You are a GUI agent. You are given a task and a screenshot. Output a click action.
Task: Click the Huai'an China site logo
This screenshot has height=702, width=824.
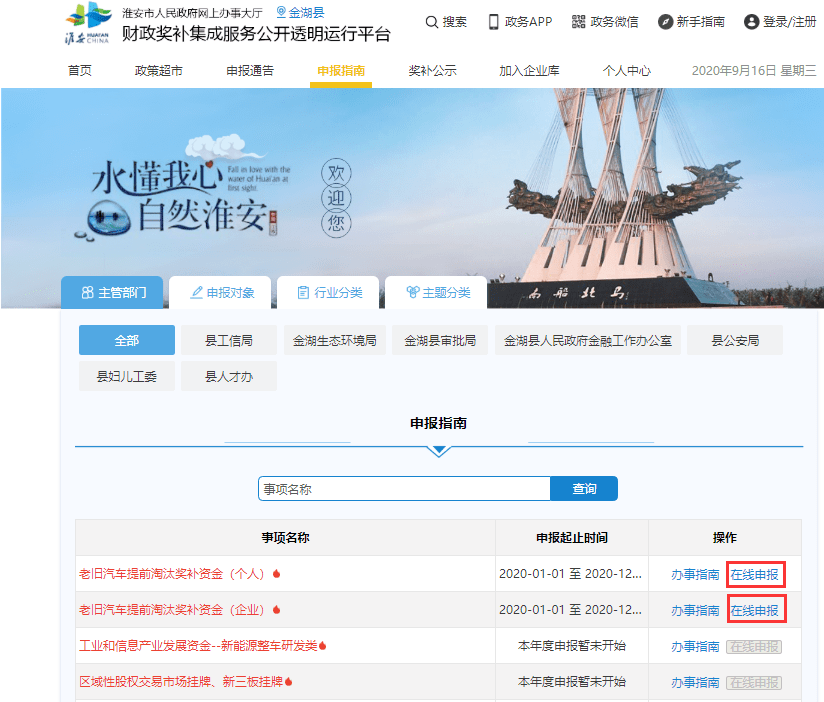pyautogui.click(x=88, y=23)
